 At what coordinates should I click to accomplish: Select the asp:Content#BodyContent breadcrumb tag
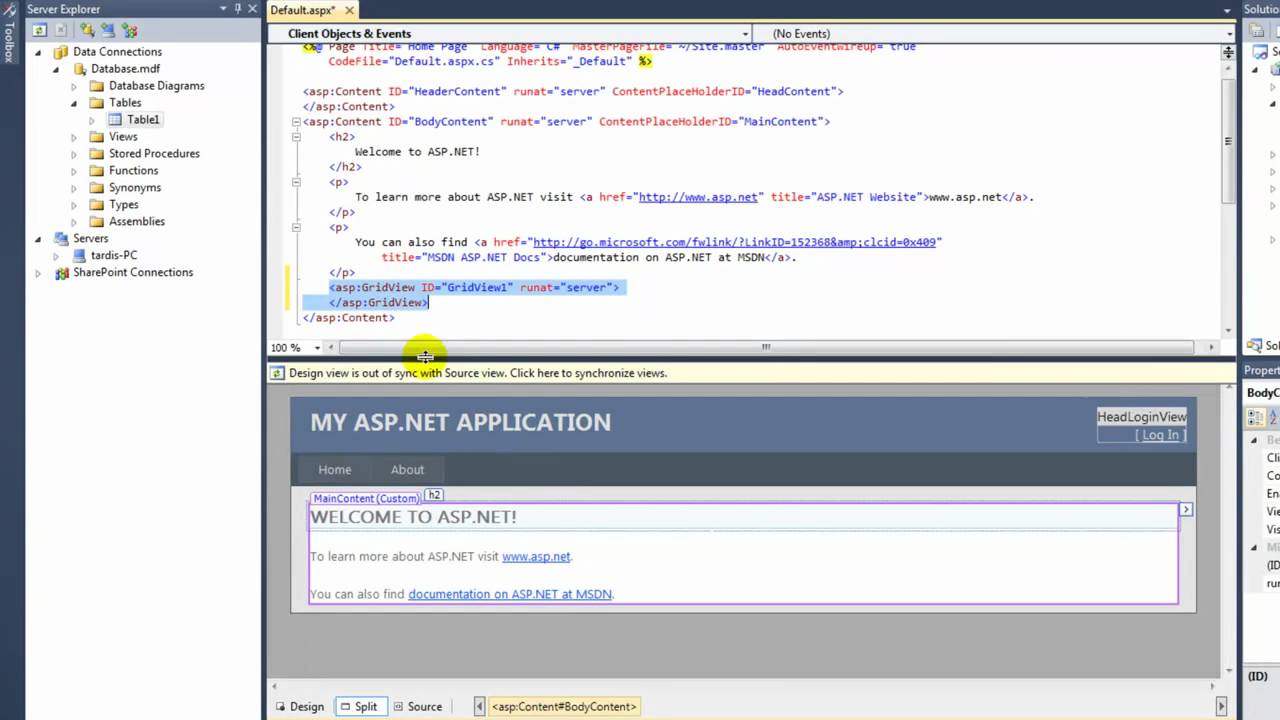click(x=564, y=707)
